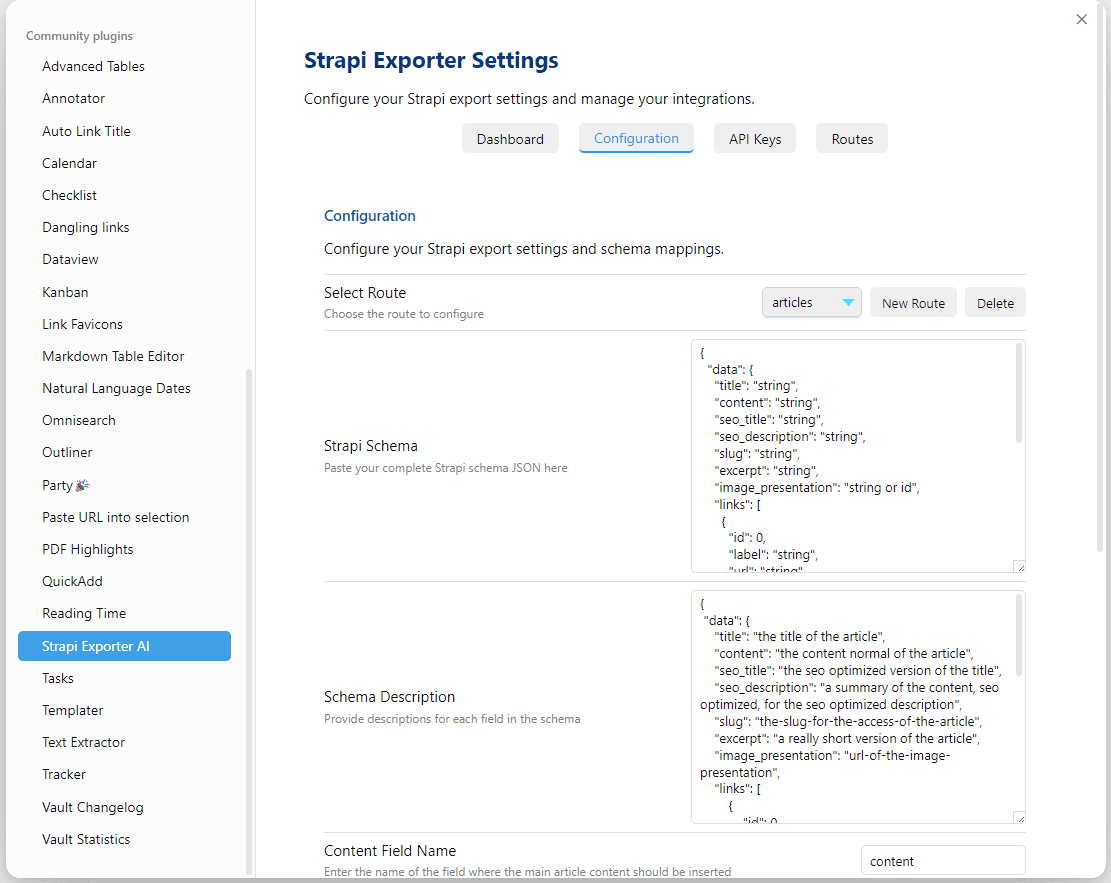Viewport: 1111px width, 883px height.
Task: Open the Dashboard tab
Action: click(510, 139)
